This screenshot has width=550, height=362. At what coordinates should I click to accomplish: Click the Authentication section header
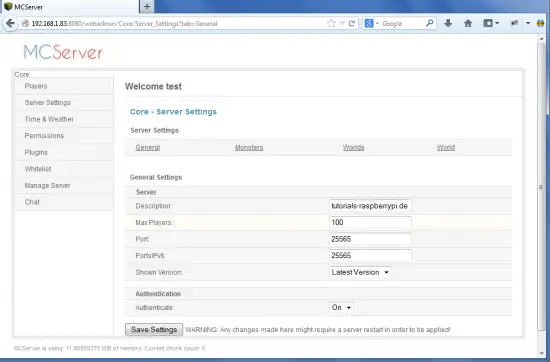[158, 294]
